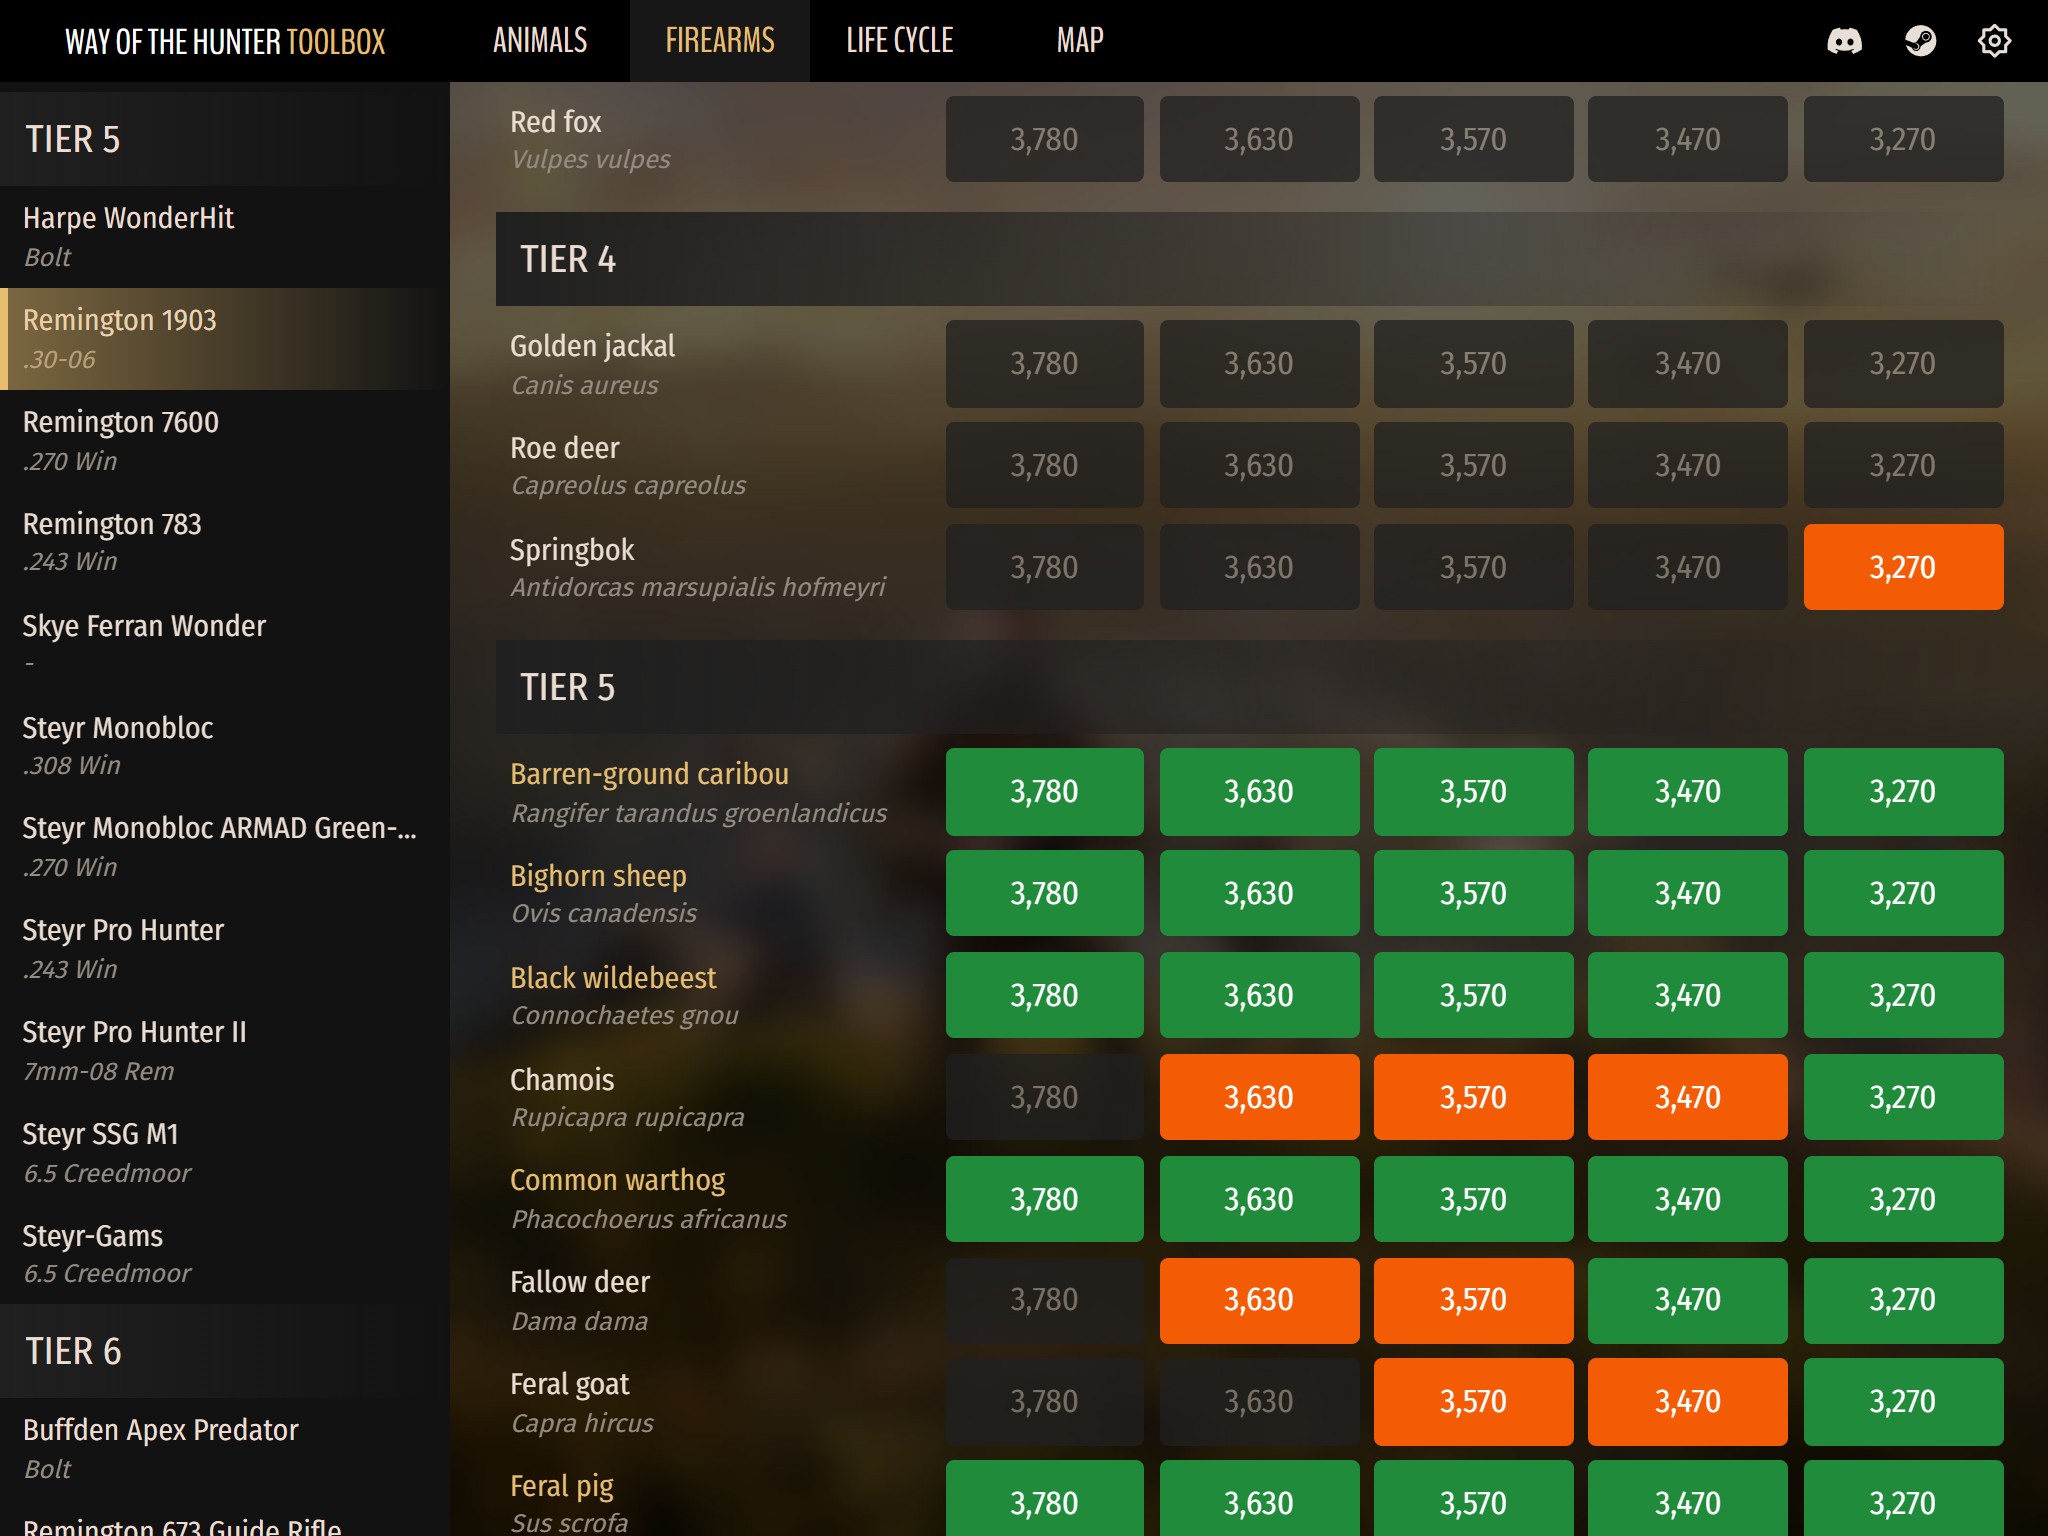Switch to the Animals tab
This screenshot has height=1536, width=2048.
[x=540, y=41]
